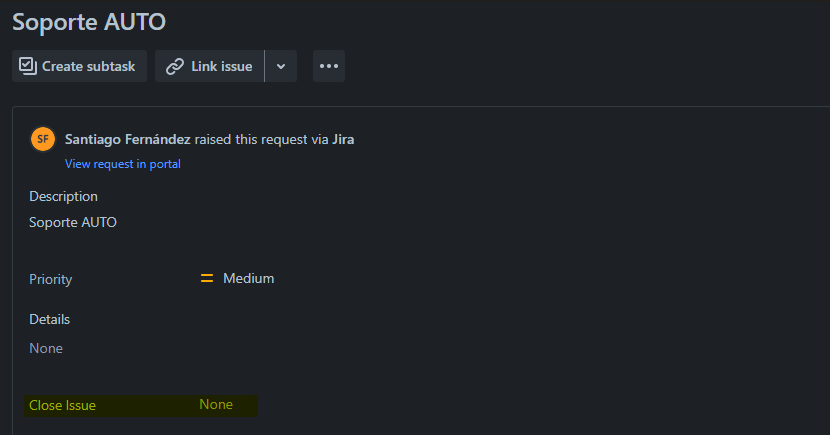Click the chain link icon on Link issue
The width and height of the screenshot is (830, 435).
tap(175, 67)
